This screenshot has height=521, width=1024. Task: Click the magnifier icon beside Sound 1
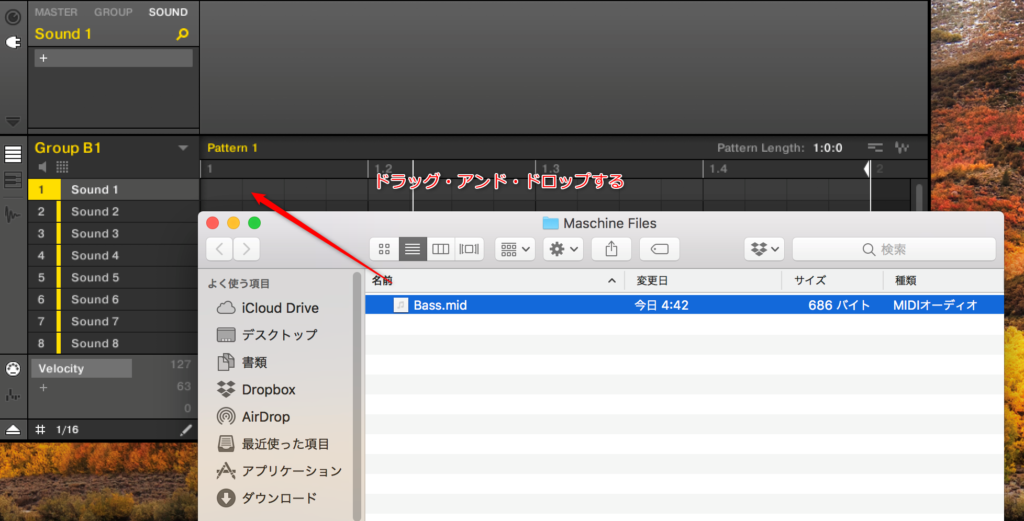pos(182,34)
